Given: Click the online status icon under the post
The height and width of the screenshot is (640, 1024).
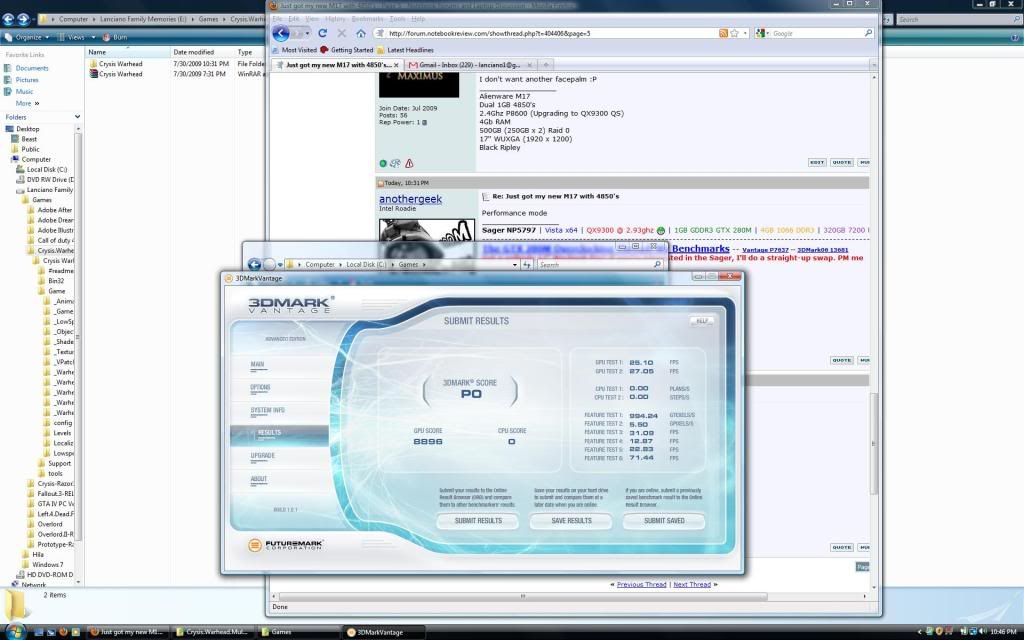Looking at the screenshot, I should pyautogui.click(x=383, y=163).
